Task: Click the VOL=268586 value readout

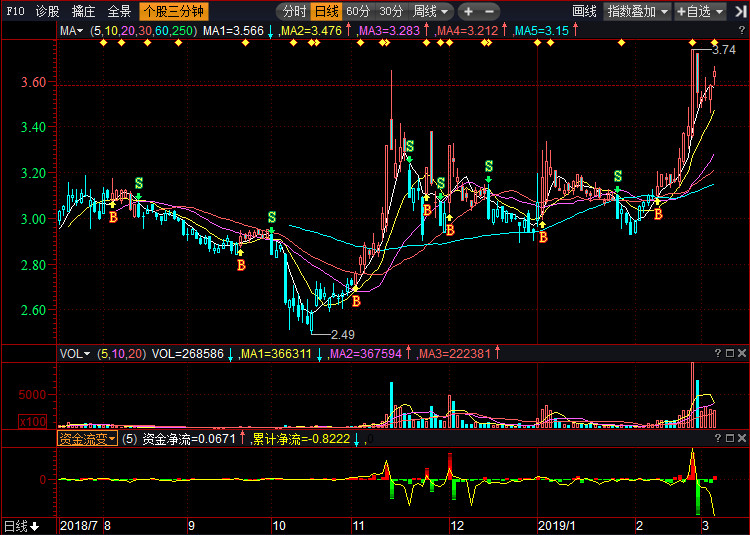Action: [x=188, y=354]
